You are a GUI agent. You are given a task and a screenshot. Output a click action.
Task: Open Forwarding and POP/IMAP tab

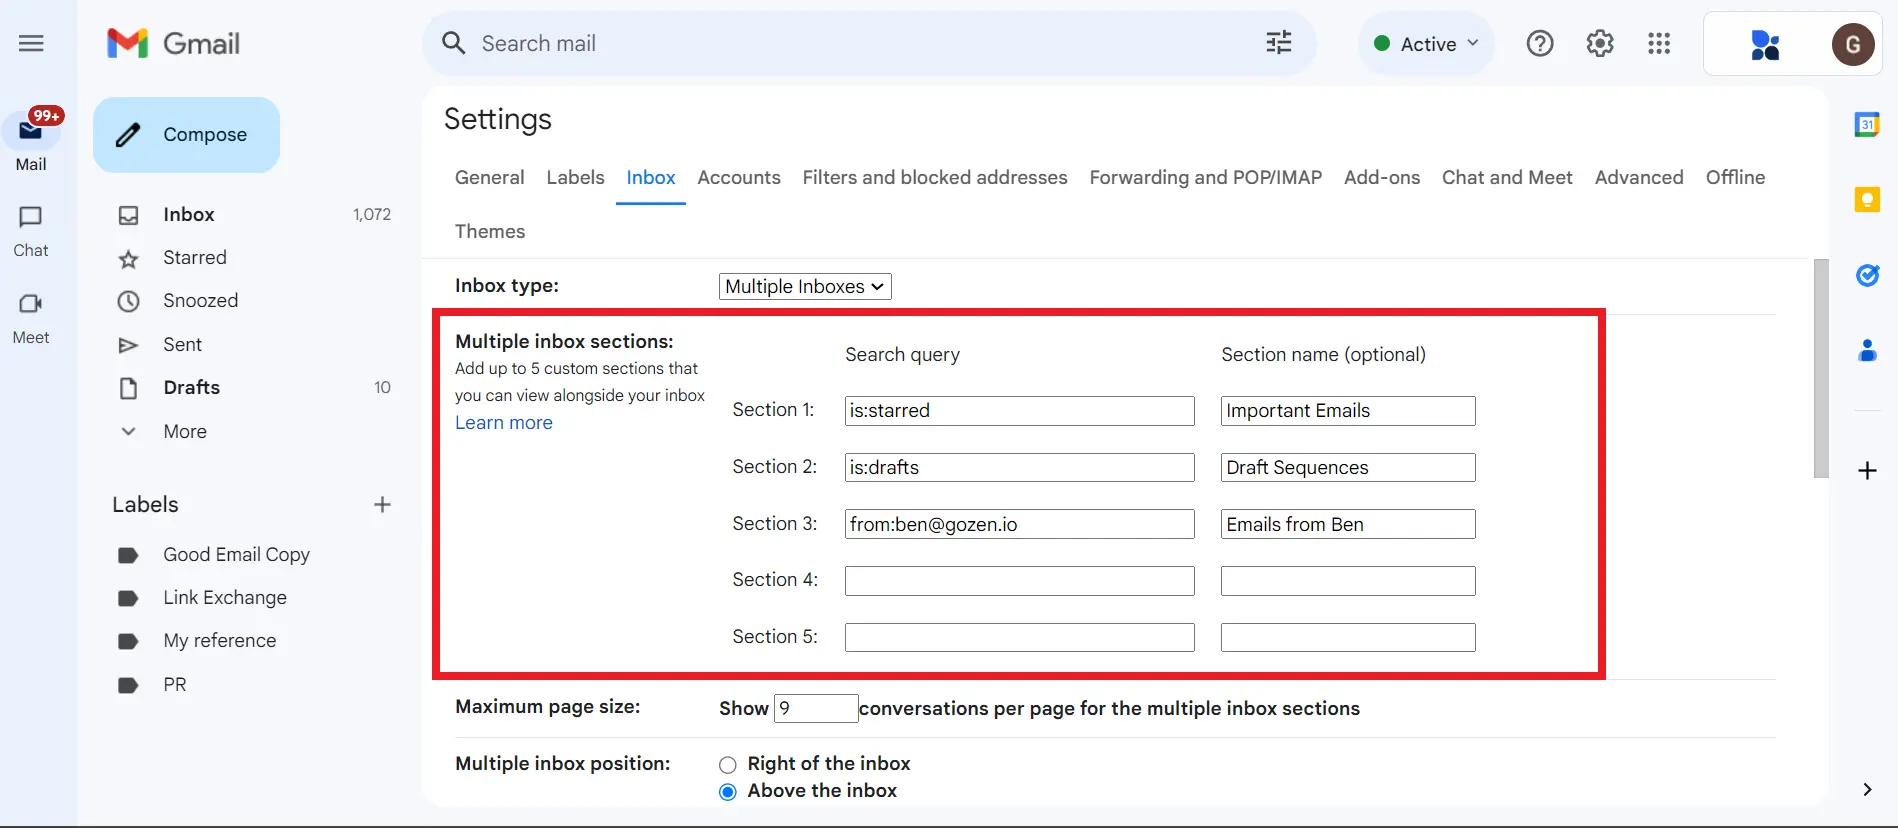[1205, 177]
